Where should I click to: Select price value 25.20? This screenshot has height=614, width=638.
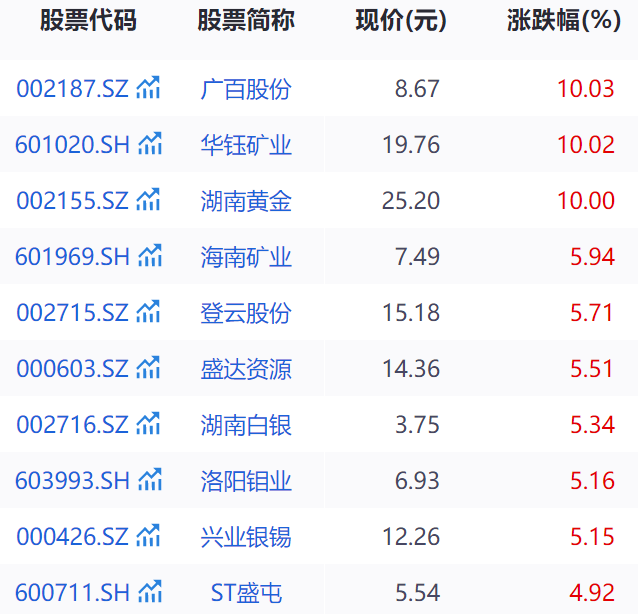(x=411, y=200)
